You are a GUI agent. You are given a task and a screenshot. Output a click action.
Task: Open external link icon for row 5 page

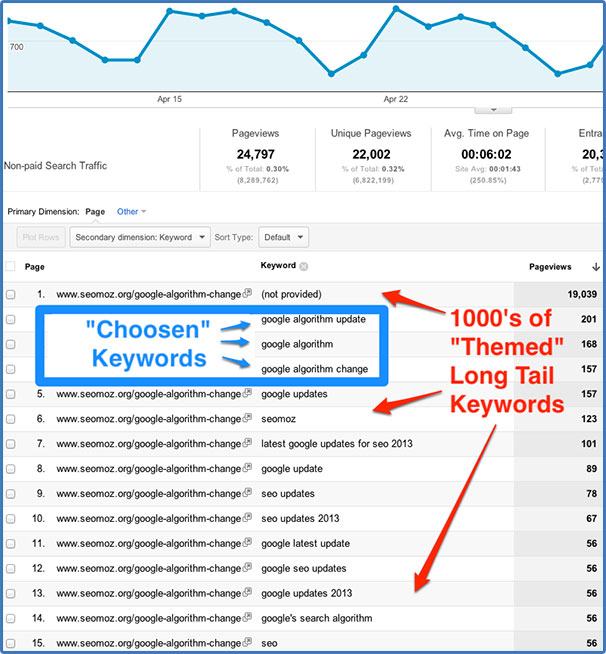[246, 394]
